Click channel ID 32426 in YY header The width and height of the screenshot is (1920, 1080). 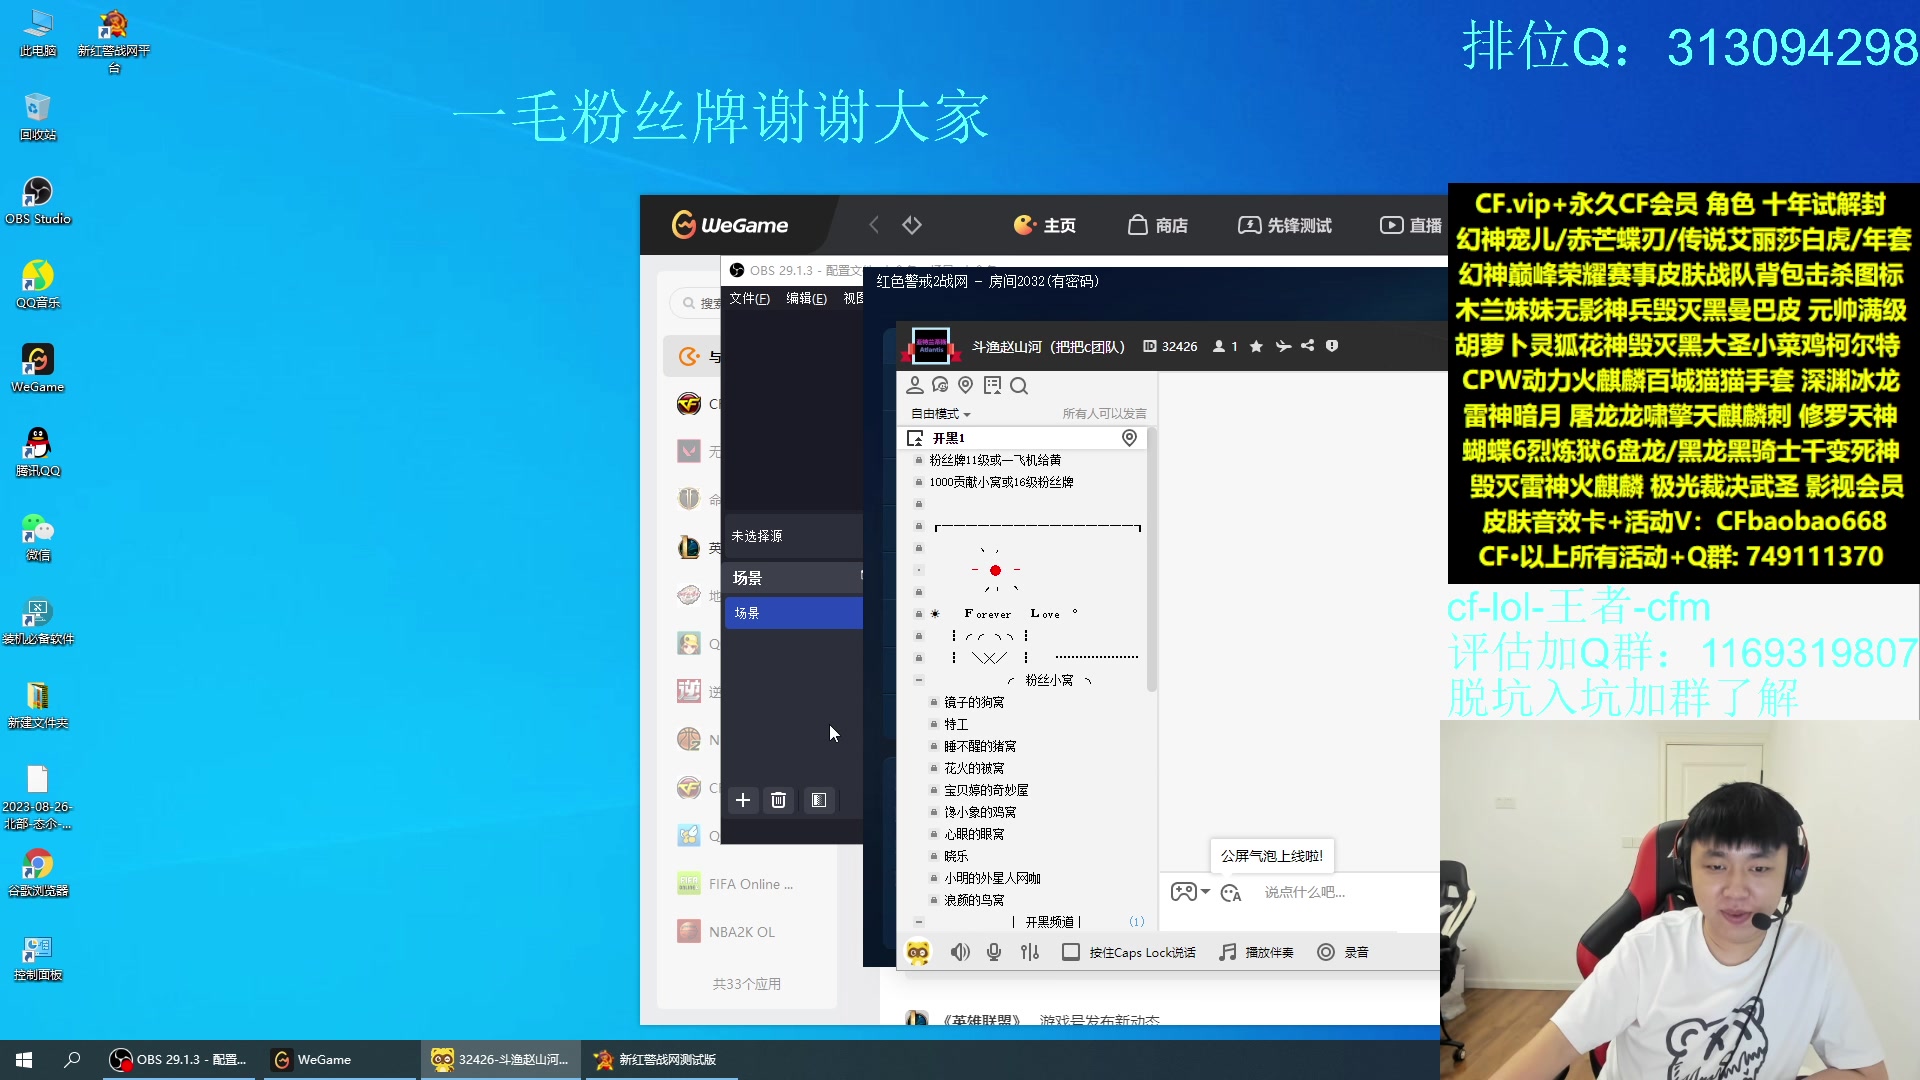[x=1170, y=346]
